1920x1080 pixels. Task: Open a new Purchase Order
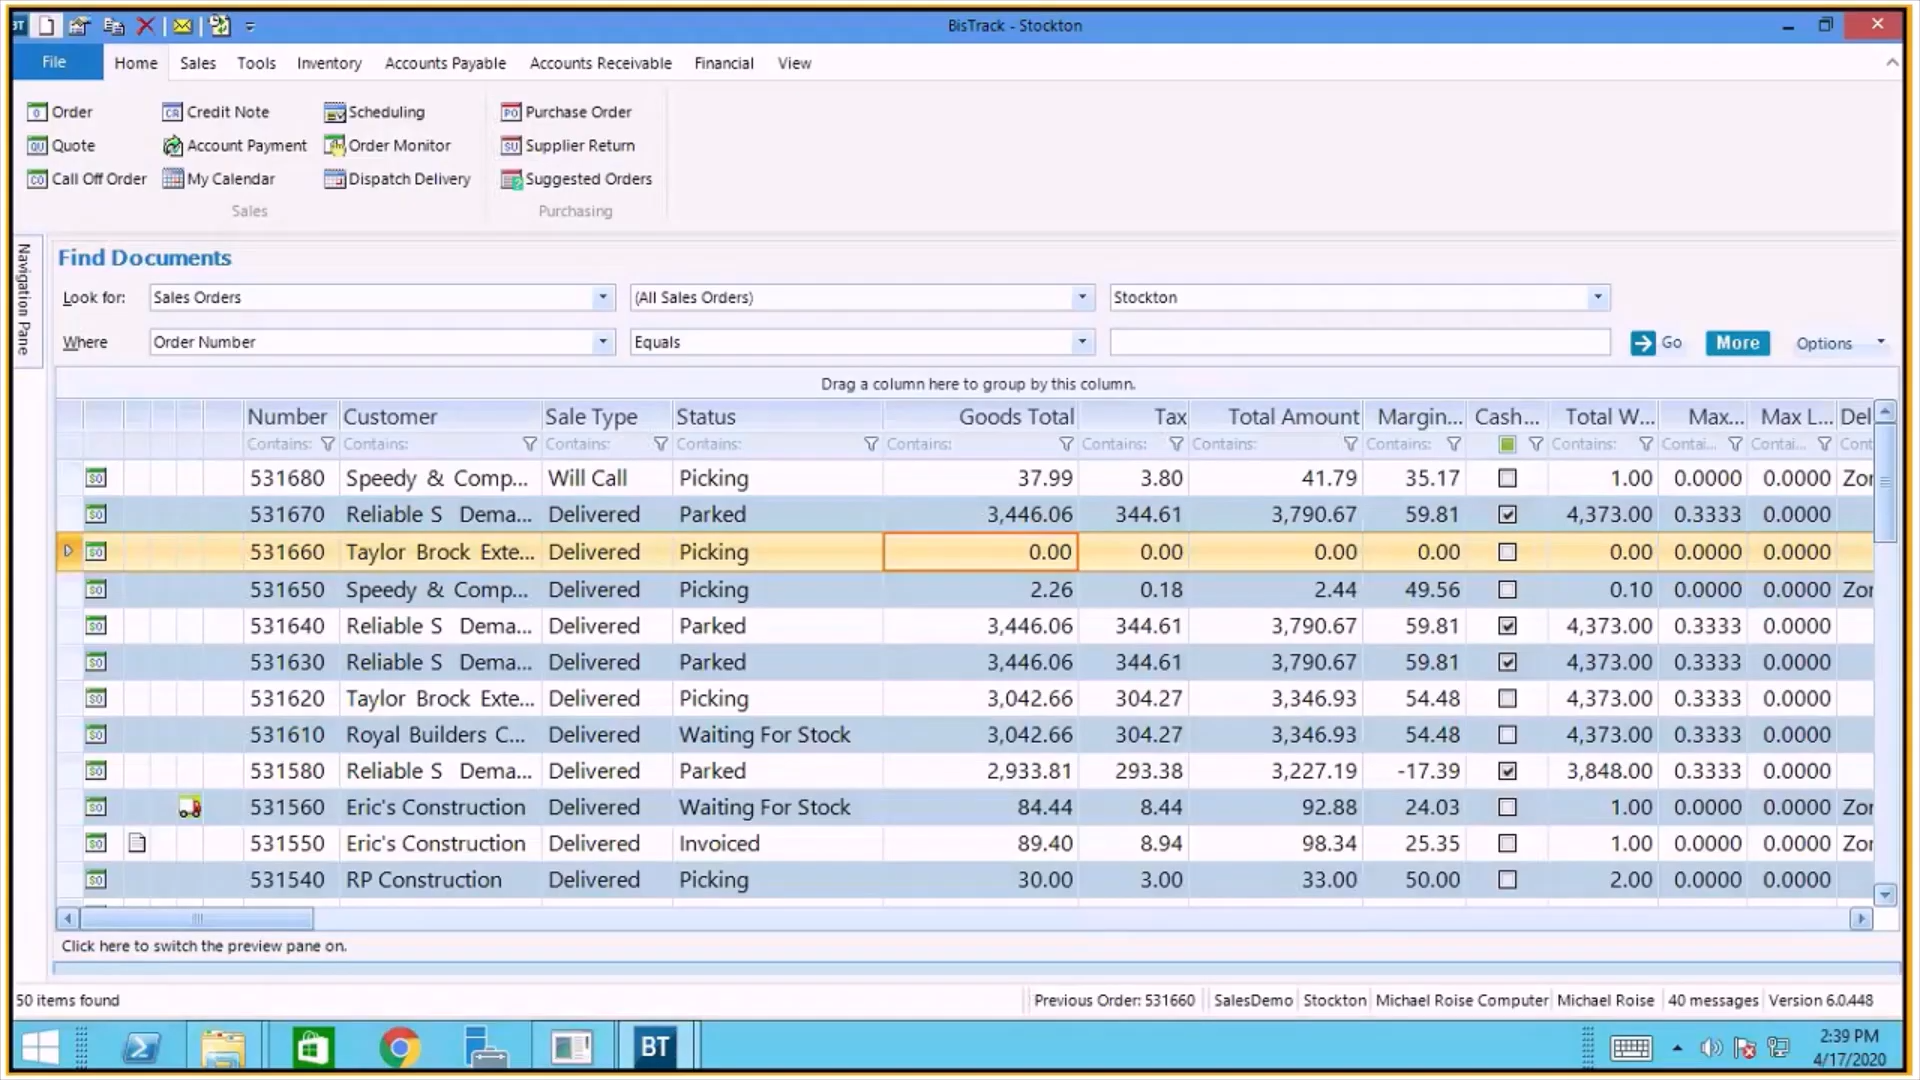[567, 112]
